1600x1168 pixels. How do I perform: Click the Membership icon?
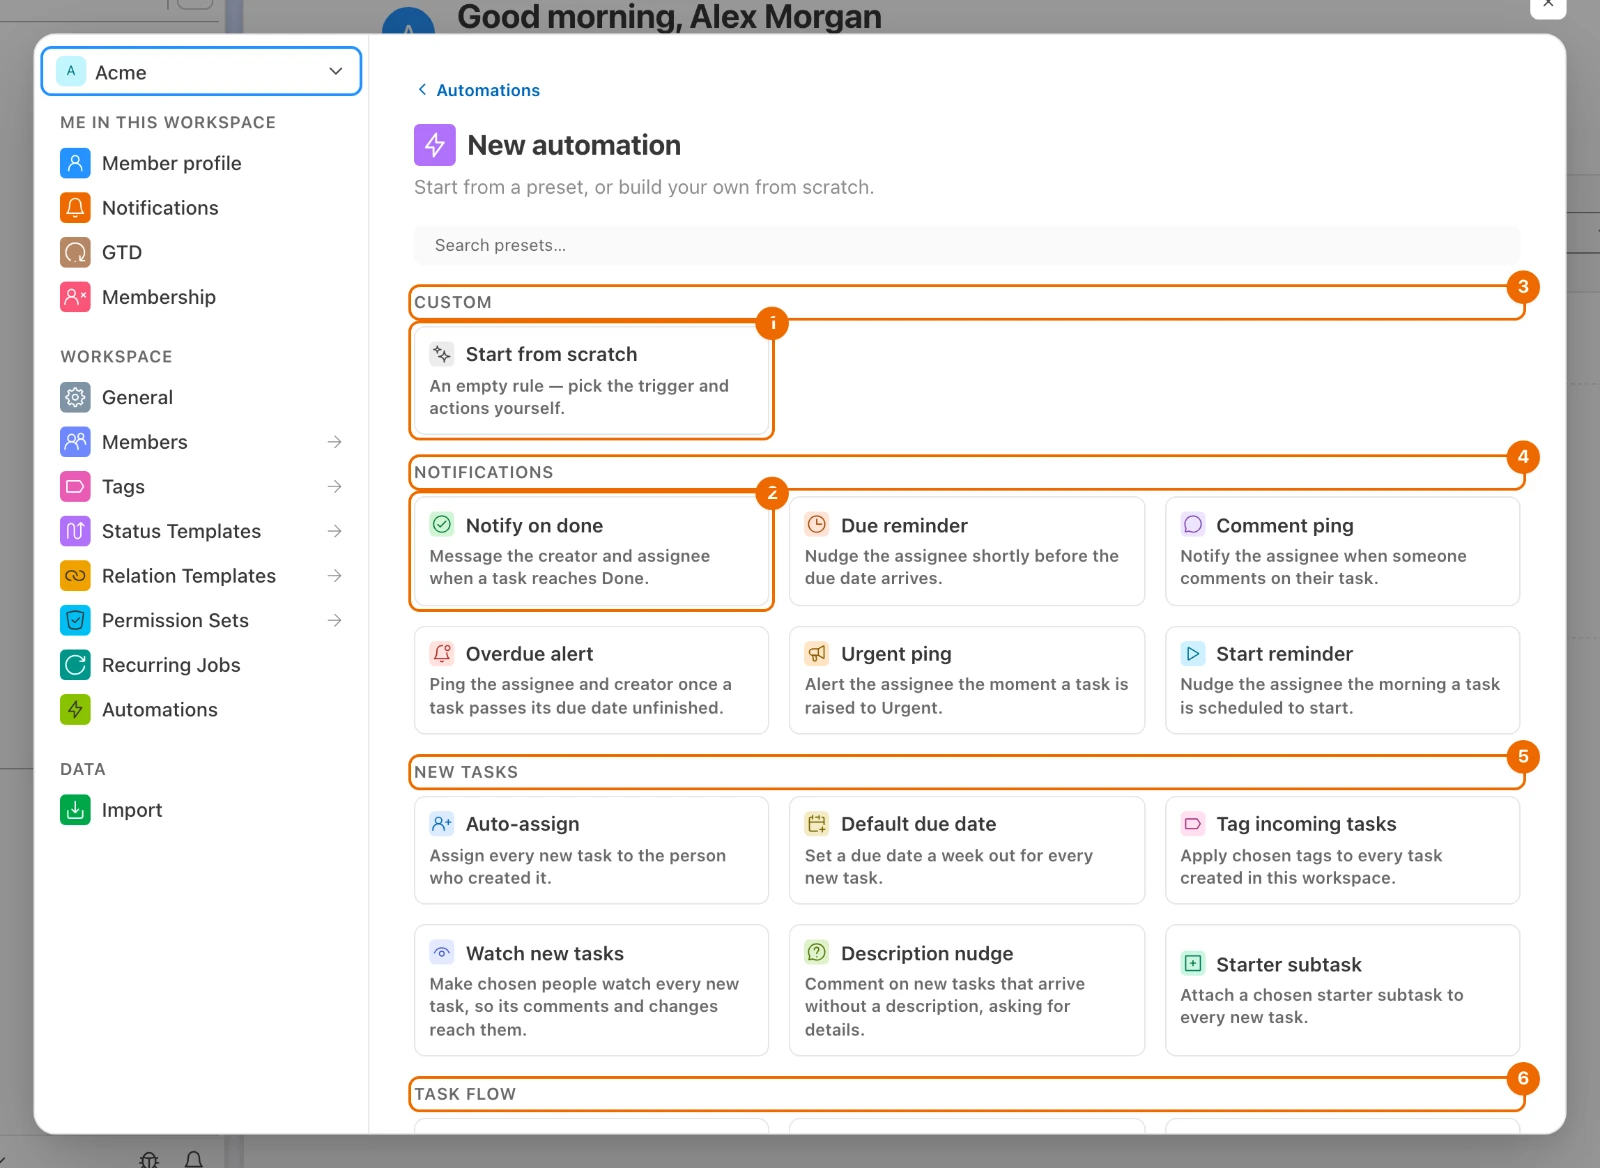click(x=75, y=297)
